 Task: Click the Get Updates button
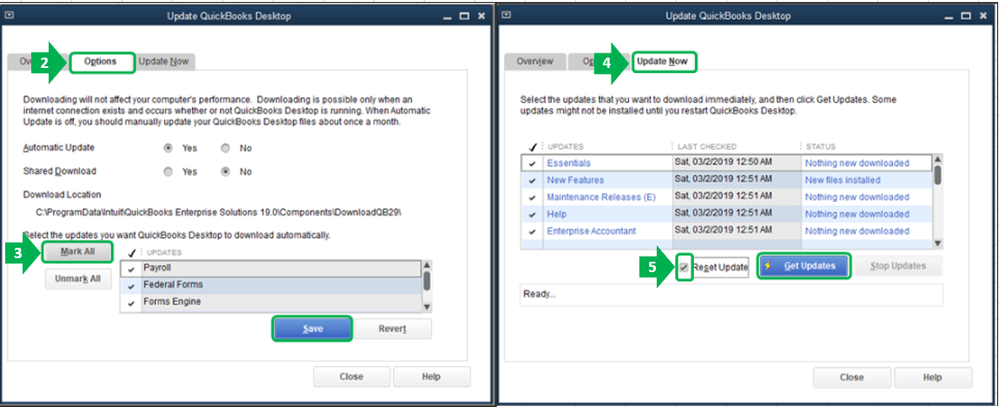[x=804, y=266]
